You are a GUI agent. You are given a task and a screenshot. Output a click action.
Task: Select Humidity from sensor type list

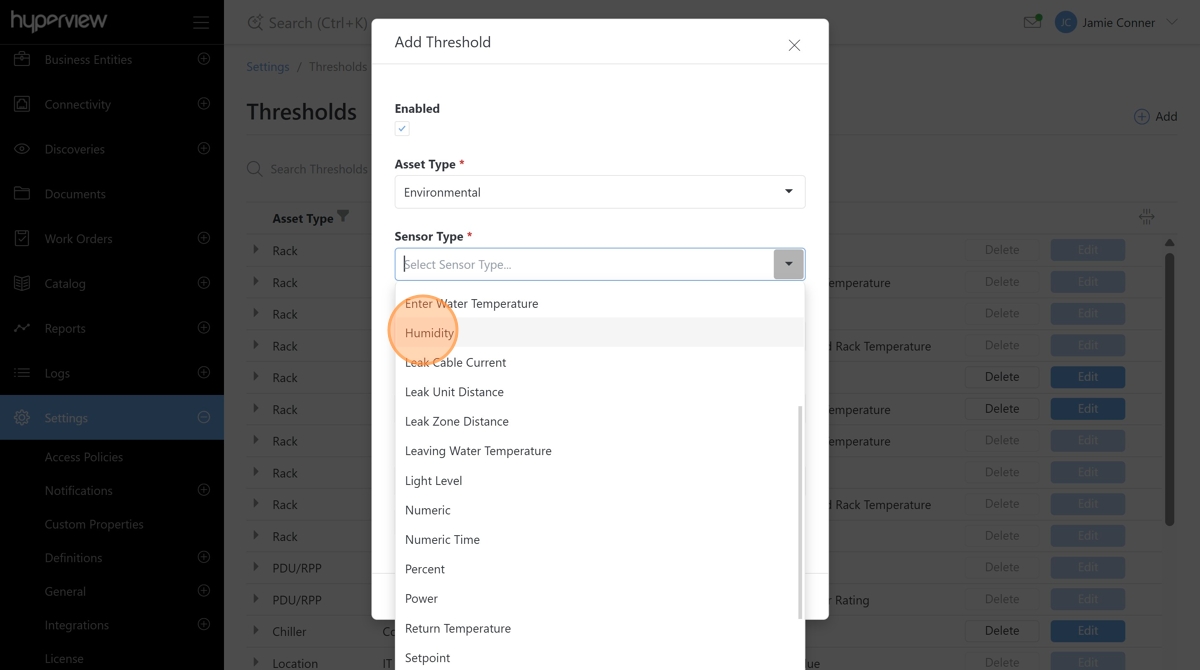(x=430, y=333)
